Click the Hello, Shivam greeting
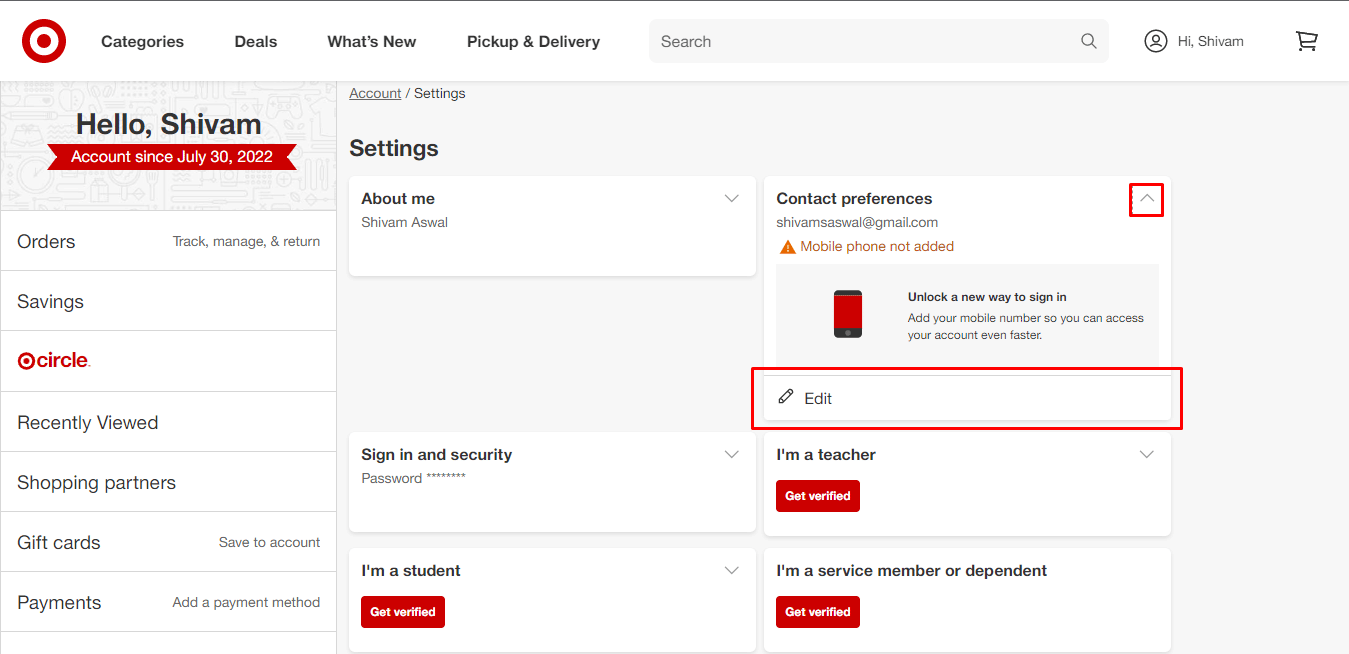This screenshot has height=654, width=1349. (169, 124)
